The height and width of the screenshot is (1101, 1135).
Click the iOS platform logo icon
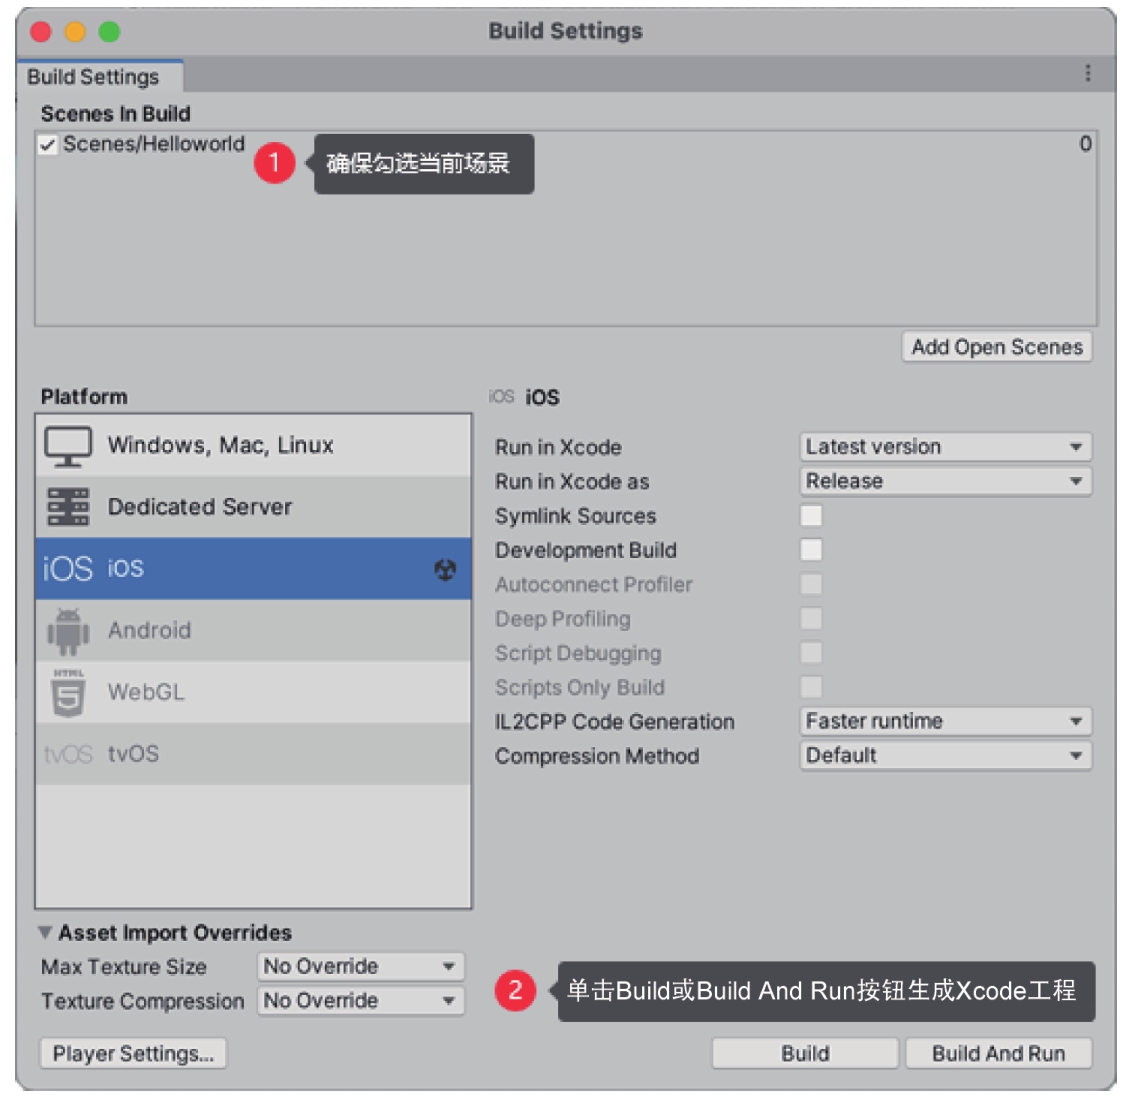68,569
